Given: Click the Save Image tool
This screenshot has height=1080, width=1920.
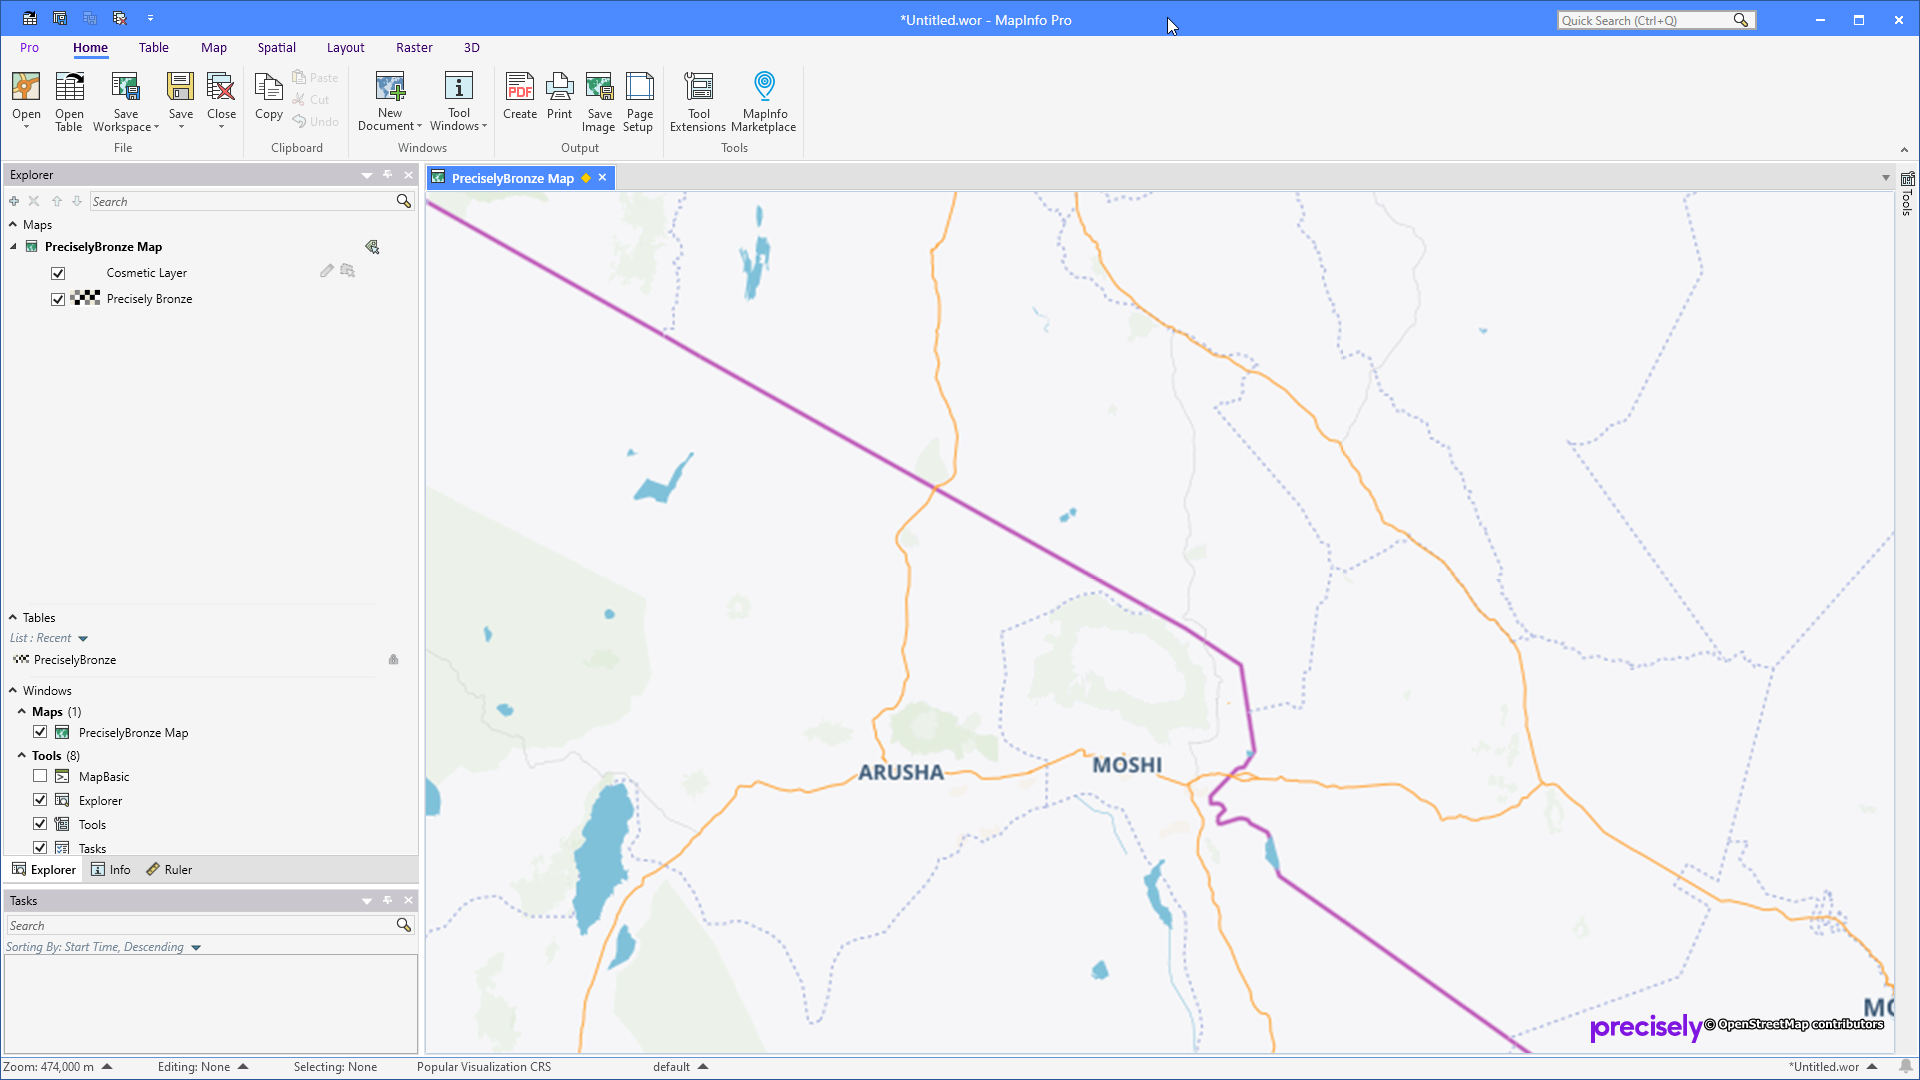Looking at the screenshot, I should (599, 100).
